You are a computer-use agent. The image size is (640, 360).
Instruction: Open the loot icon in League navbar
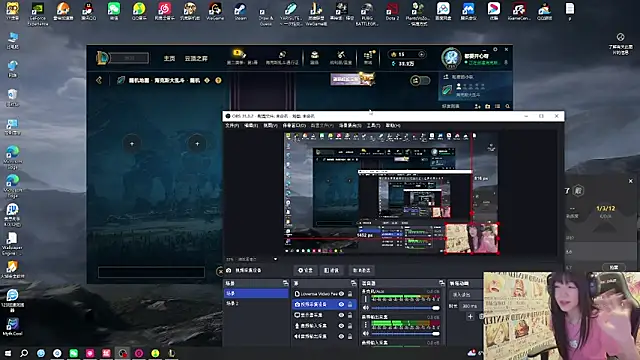click(x=341, y=57)
